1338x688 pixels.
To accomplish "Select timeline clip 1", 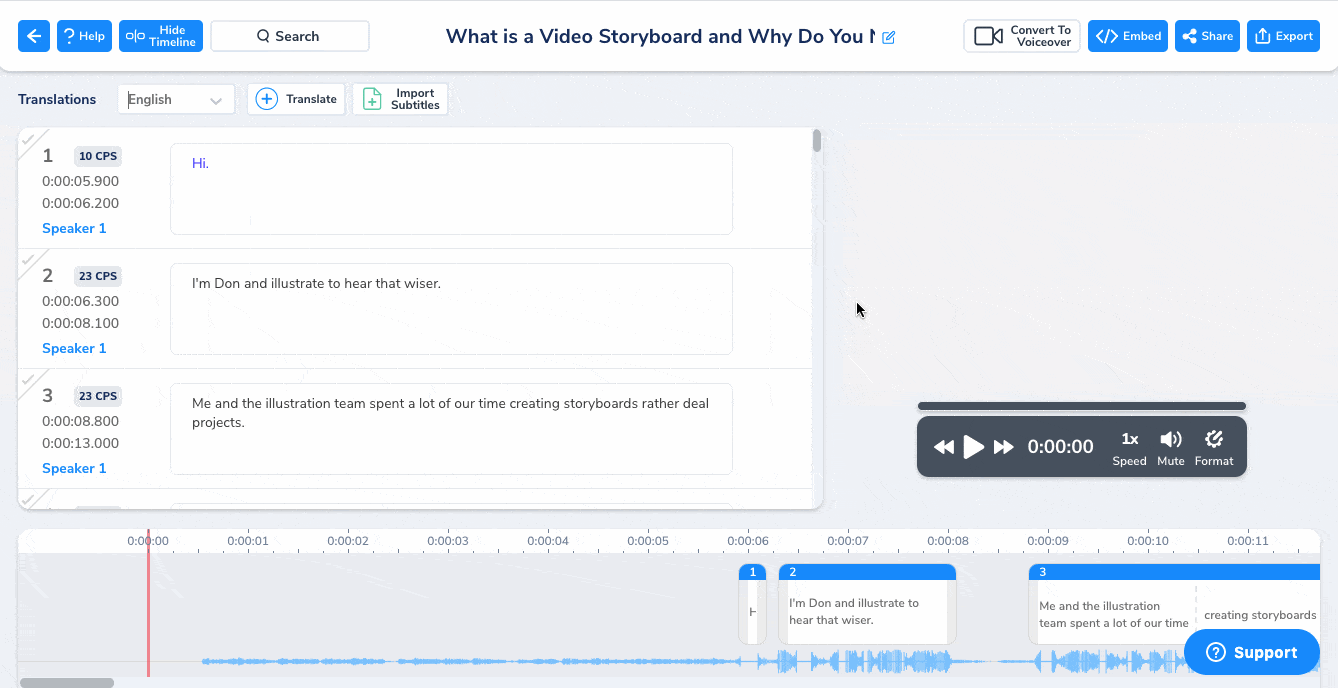I will [752, 604].
